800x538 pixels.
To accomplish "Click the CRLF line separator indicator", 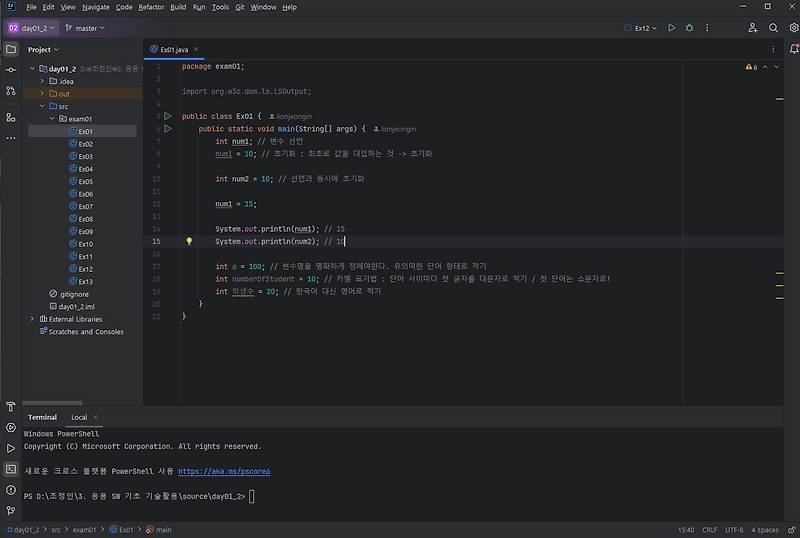I will tap(709, 530).
